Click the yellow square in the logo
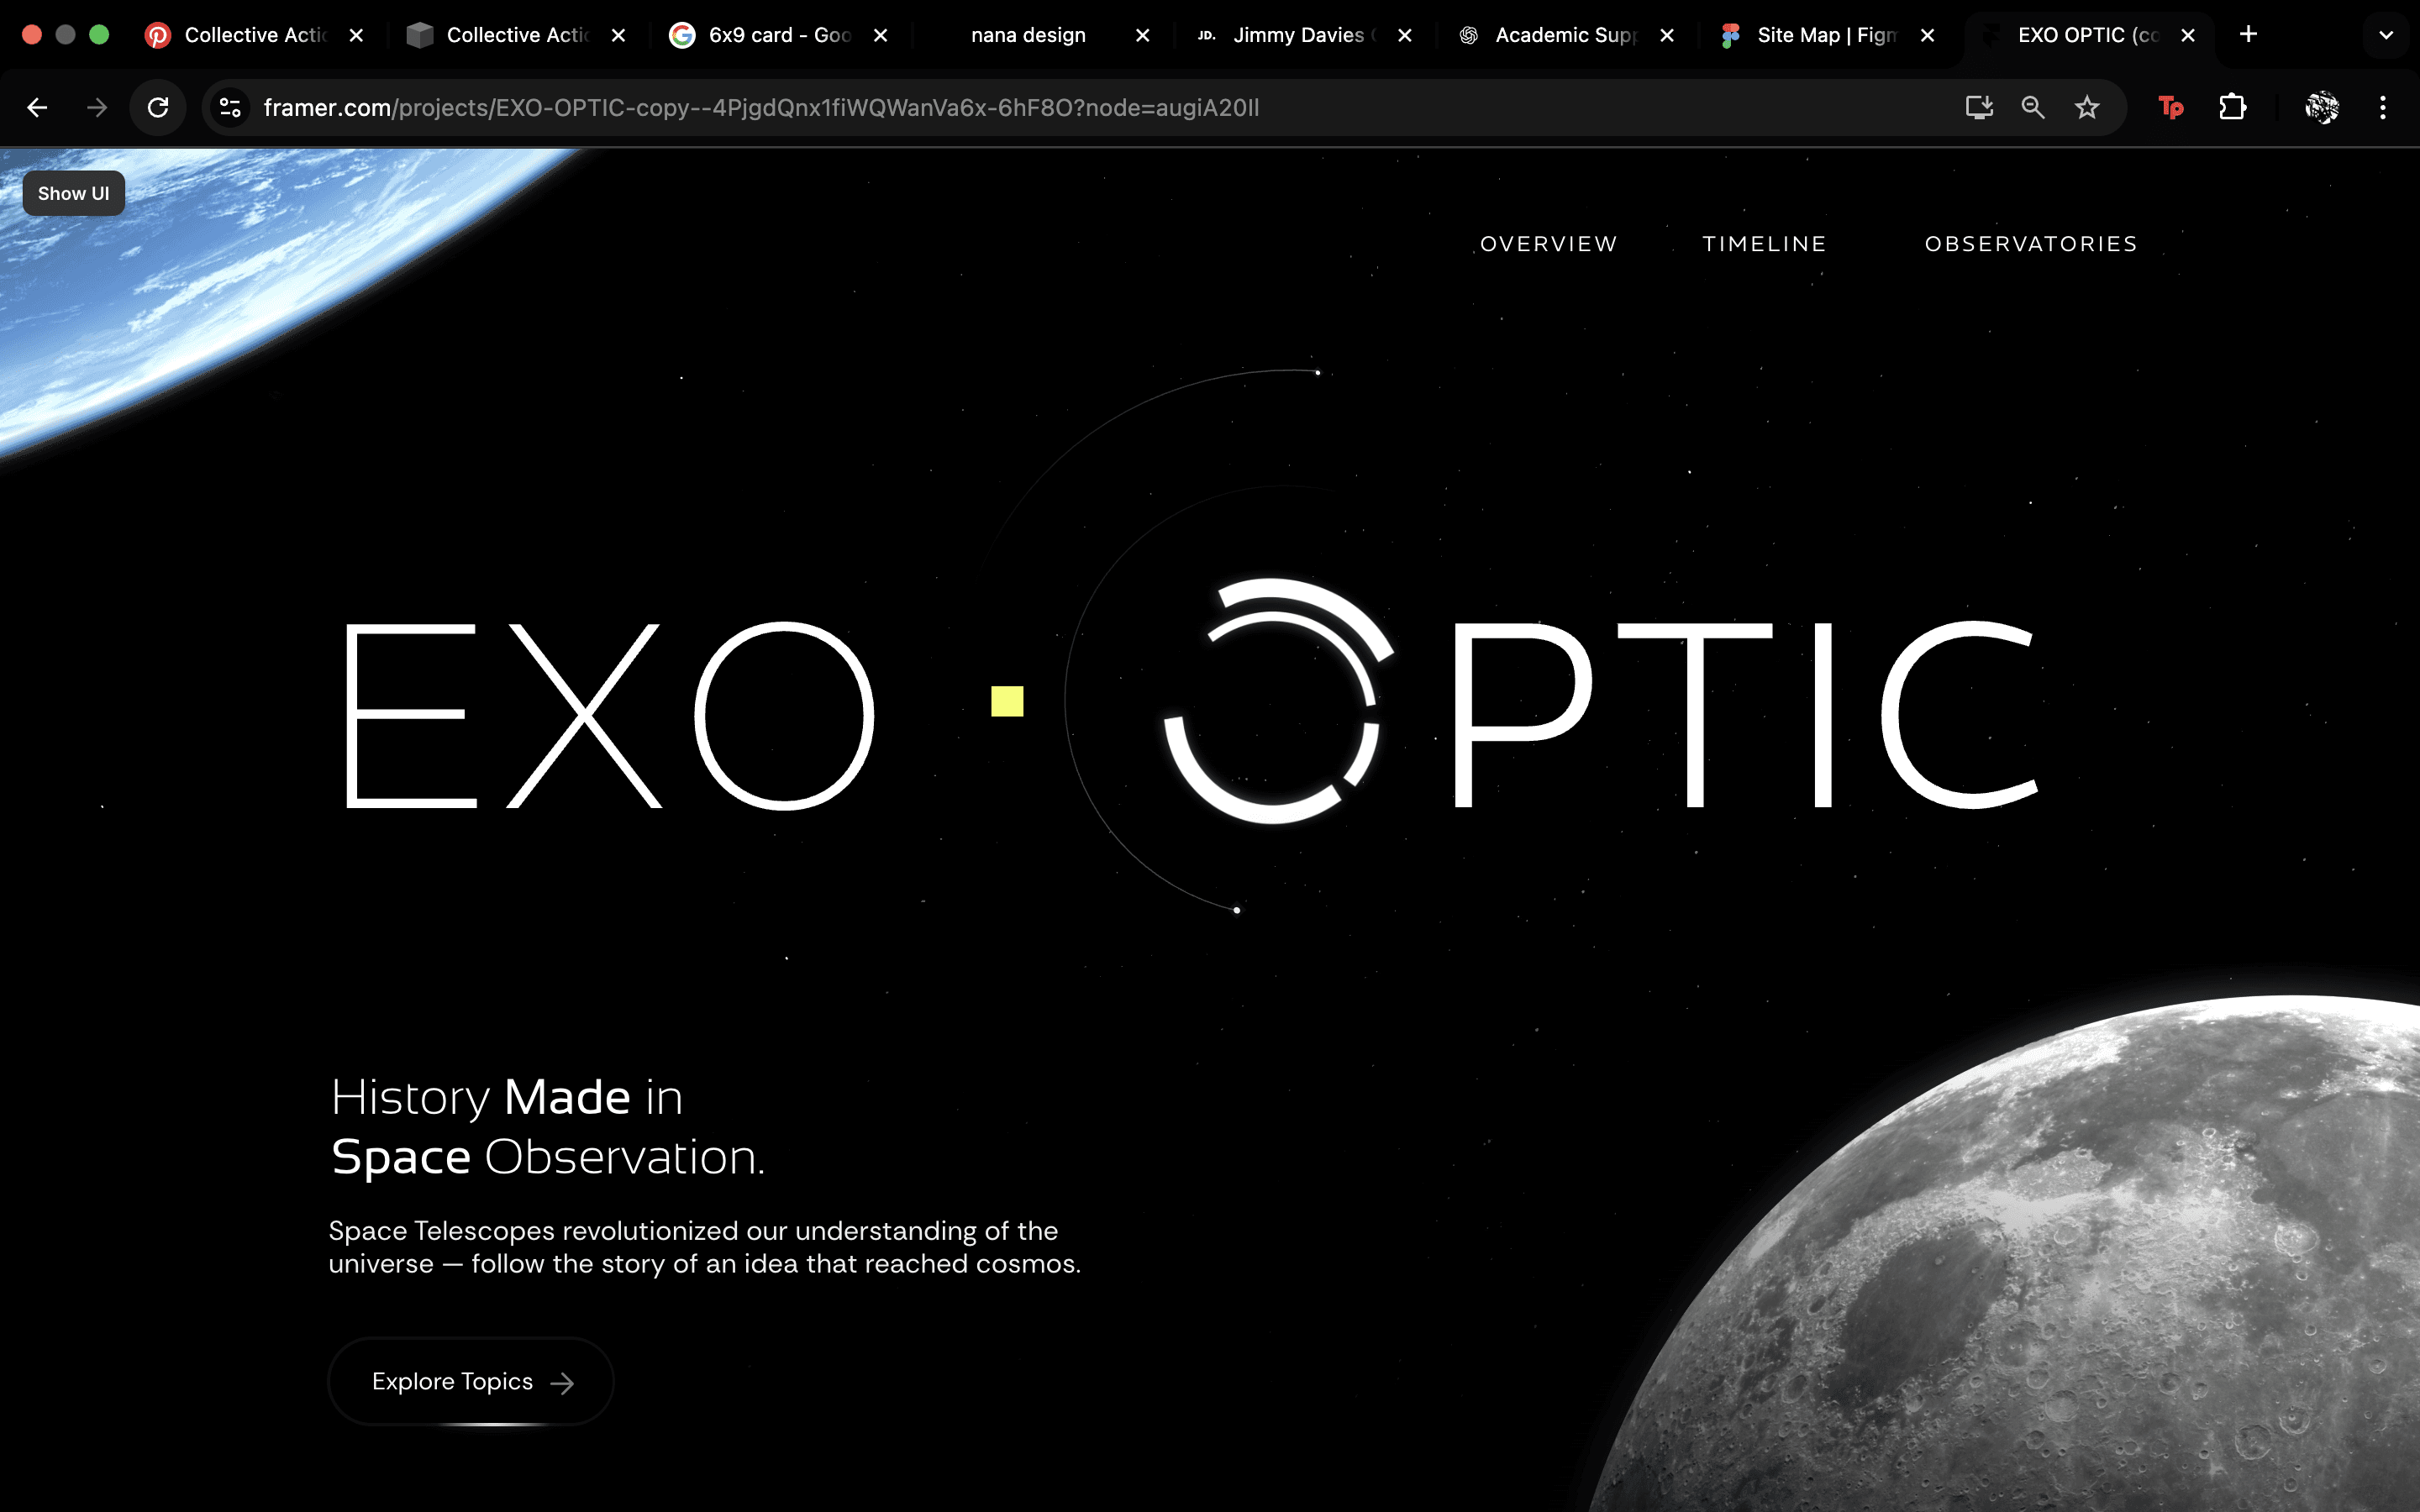 tap(1007, 701)
